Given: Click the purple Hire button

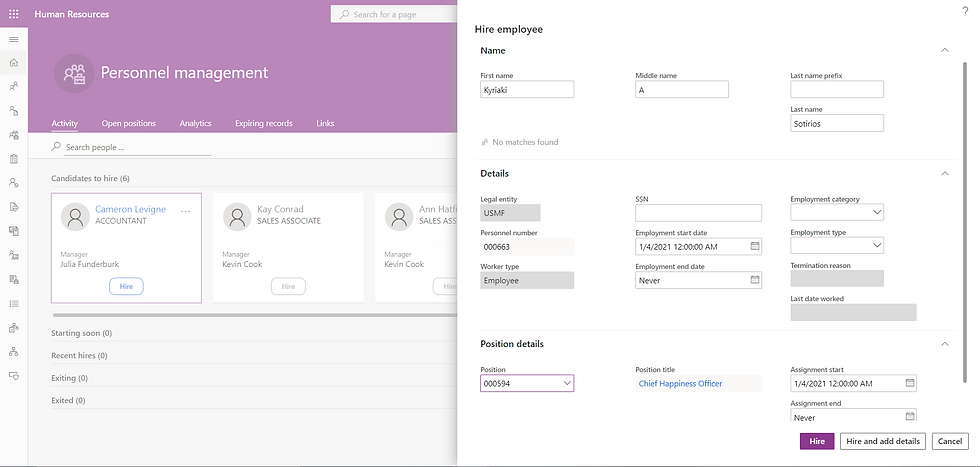Looking at the screenshot, I should point(817,441).
